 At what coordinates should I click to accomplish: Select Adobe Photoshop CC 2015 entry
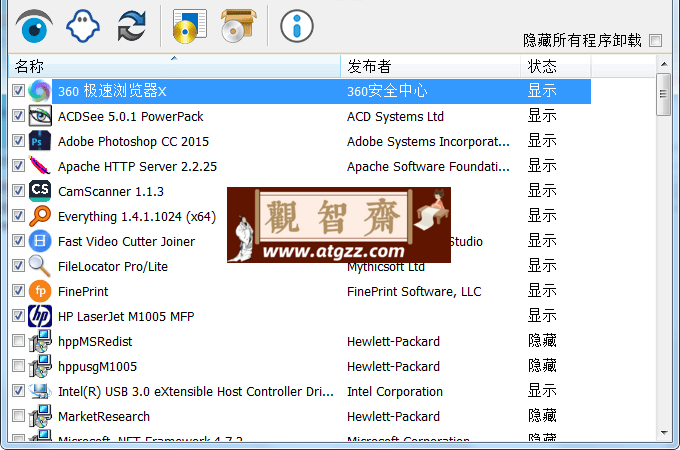click(x=133, y=142)
